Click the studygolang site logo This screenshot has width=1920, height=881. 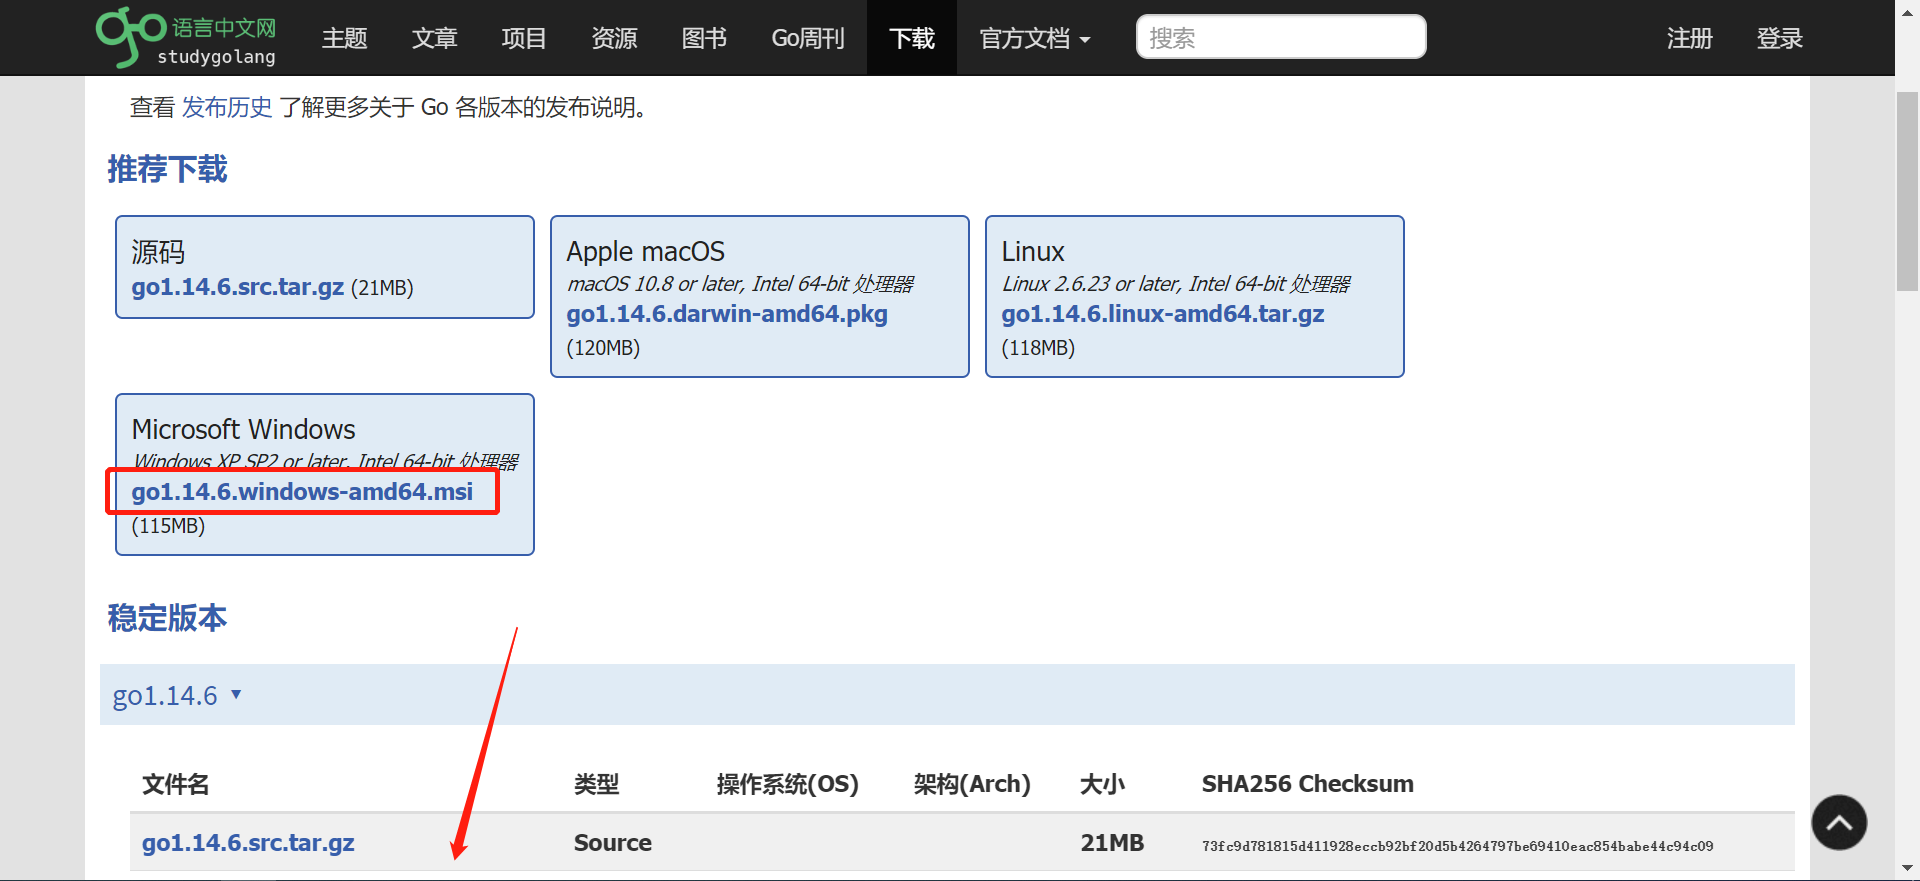(186, 38)
